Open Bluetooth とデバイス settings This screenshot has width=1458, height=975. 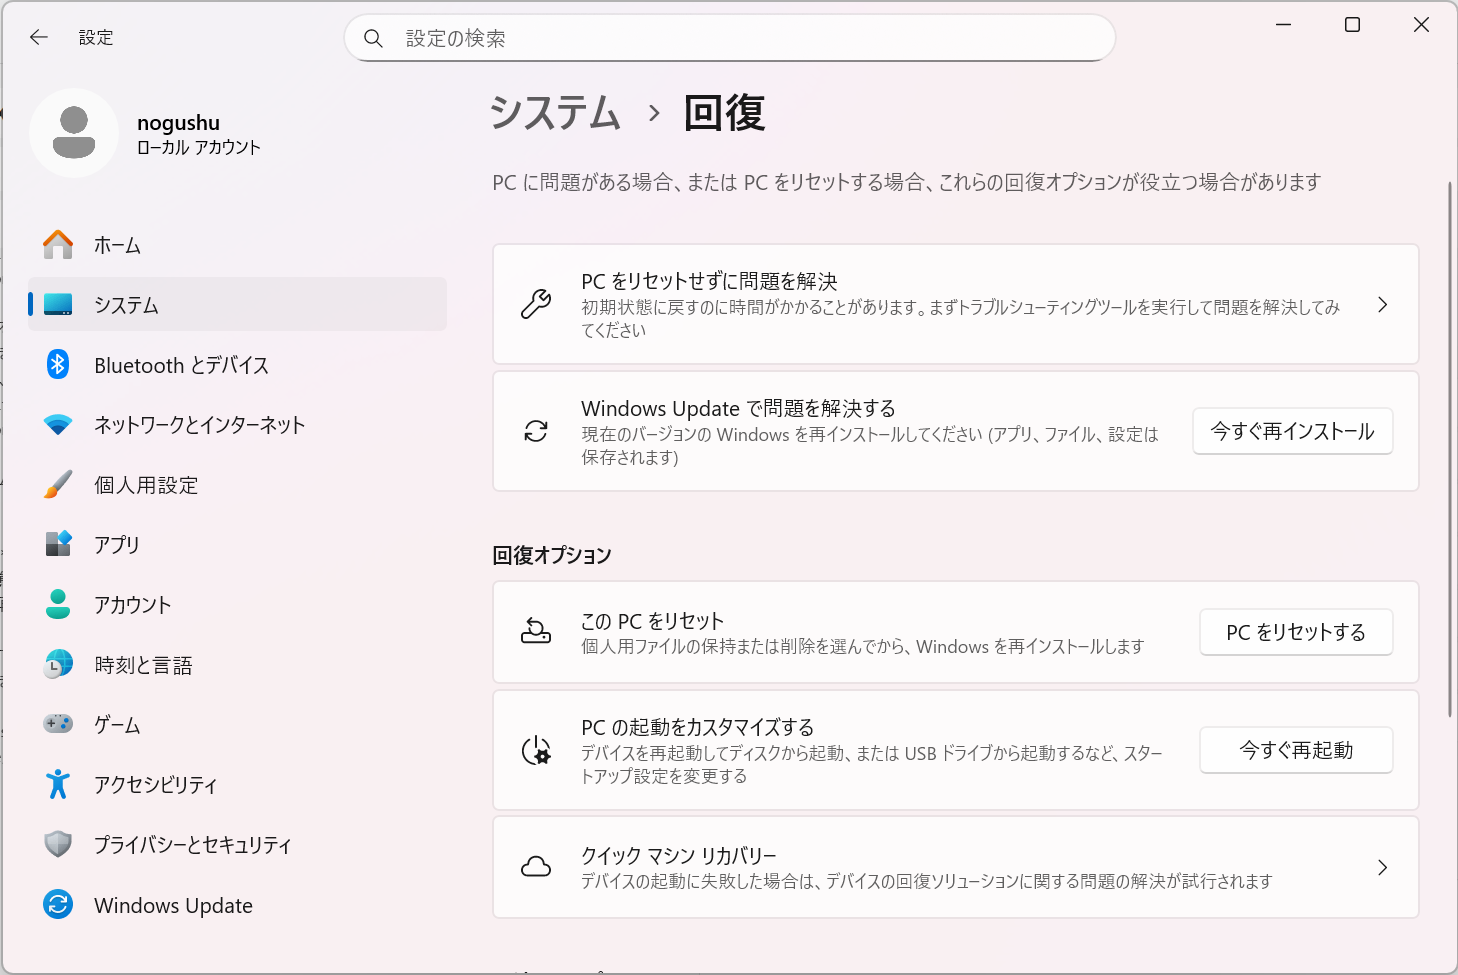click(x=180, y=365)
